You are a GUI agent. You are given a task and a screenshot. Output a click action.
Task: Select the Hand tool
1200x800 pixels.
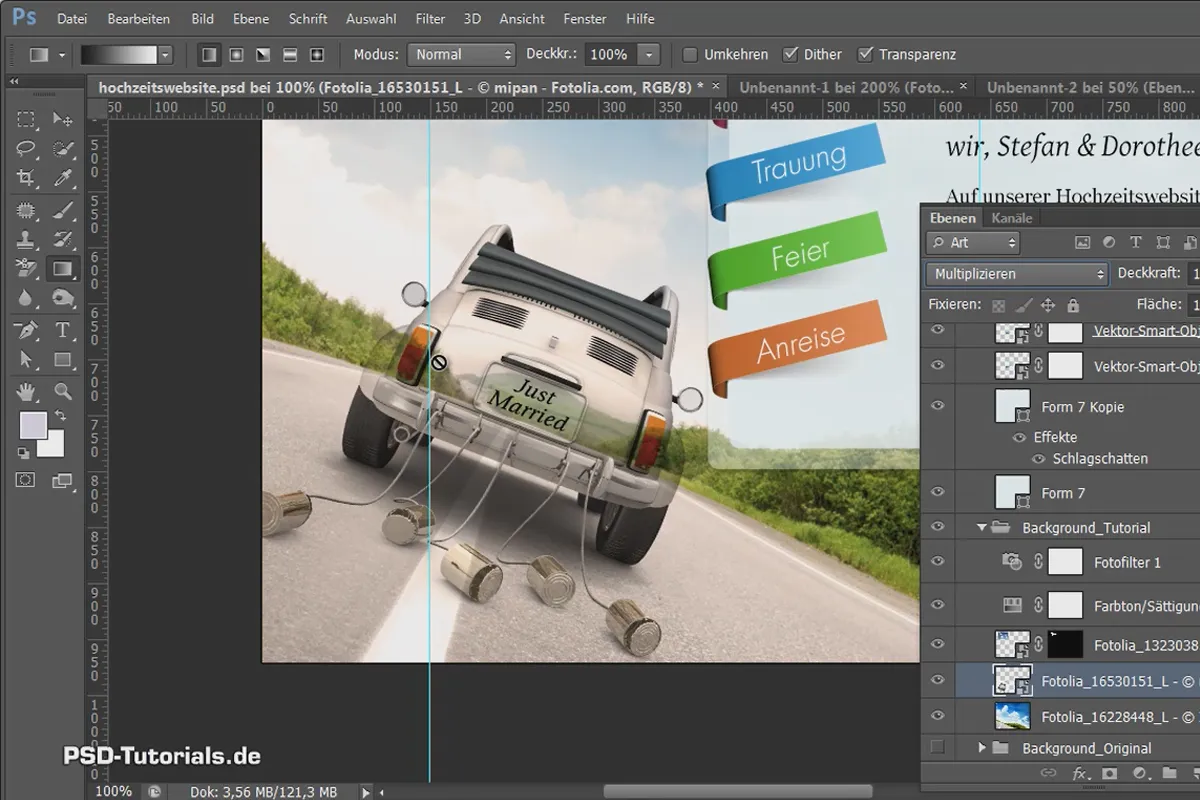tap(27, 391)
